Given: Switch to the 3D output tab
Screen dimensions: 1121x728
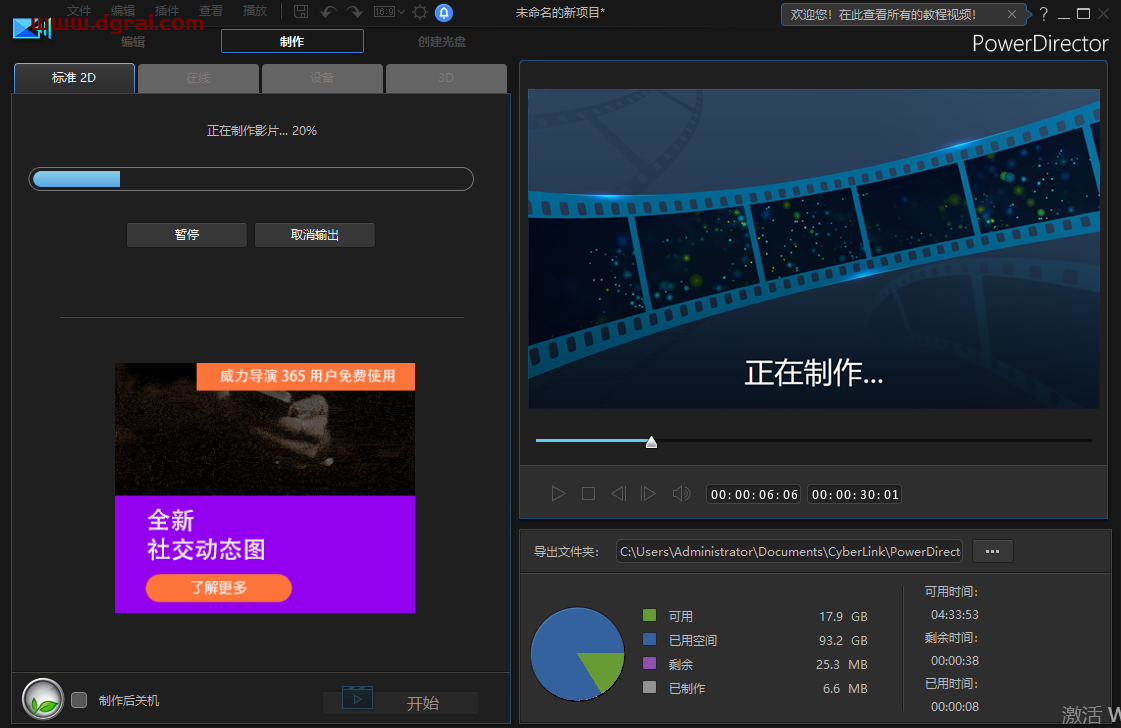Looking at the screenshot, I should (446, 78).
